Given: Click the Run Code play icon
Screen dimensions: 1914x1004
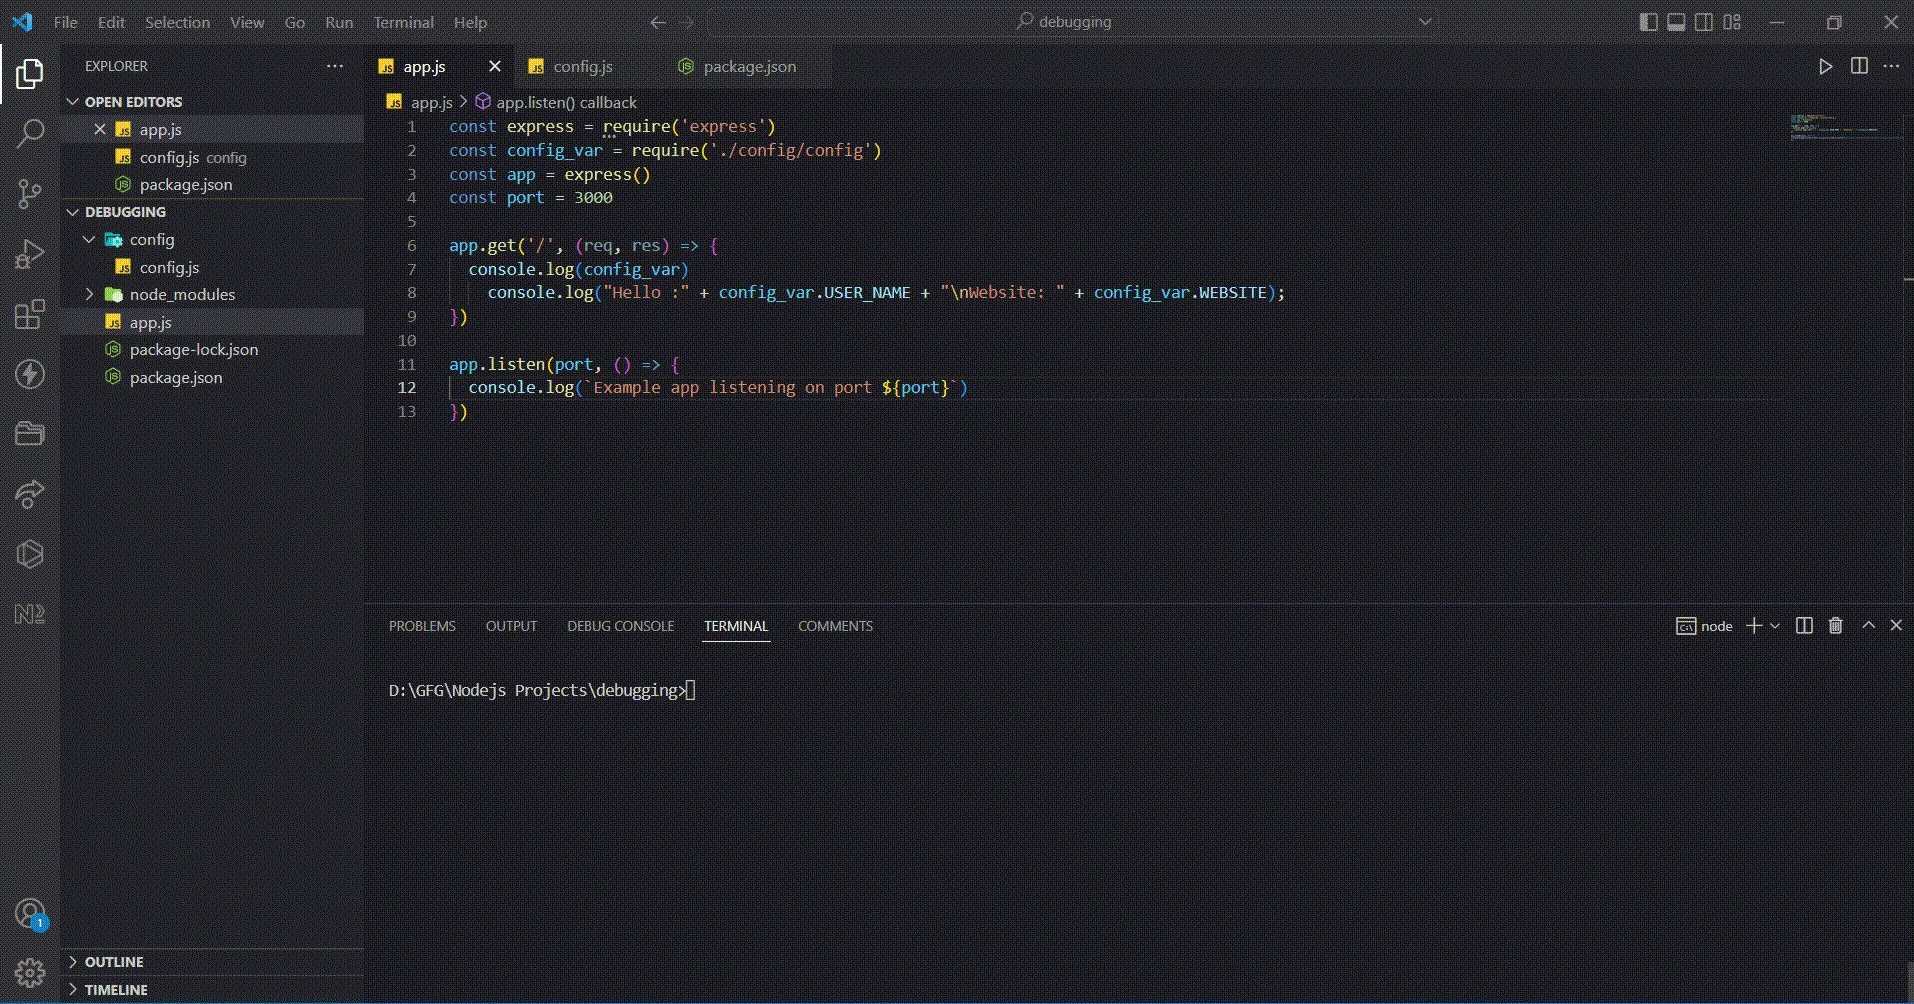Looking at the screenshot, I should [1825, 66].
